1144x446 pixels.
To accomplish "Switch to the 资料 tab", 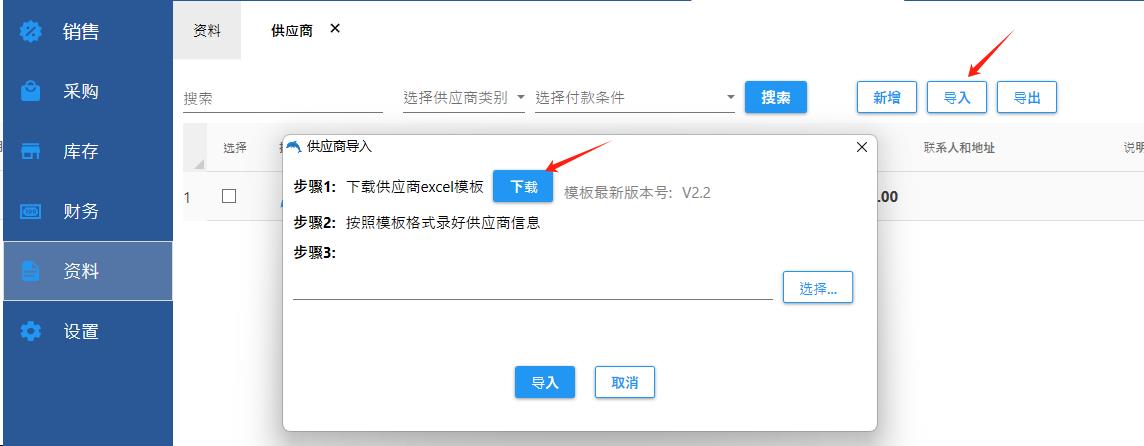I will [207, 31].
